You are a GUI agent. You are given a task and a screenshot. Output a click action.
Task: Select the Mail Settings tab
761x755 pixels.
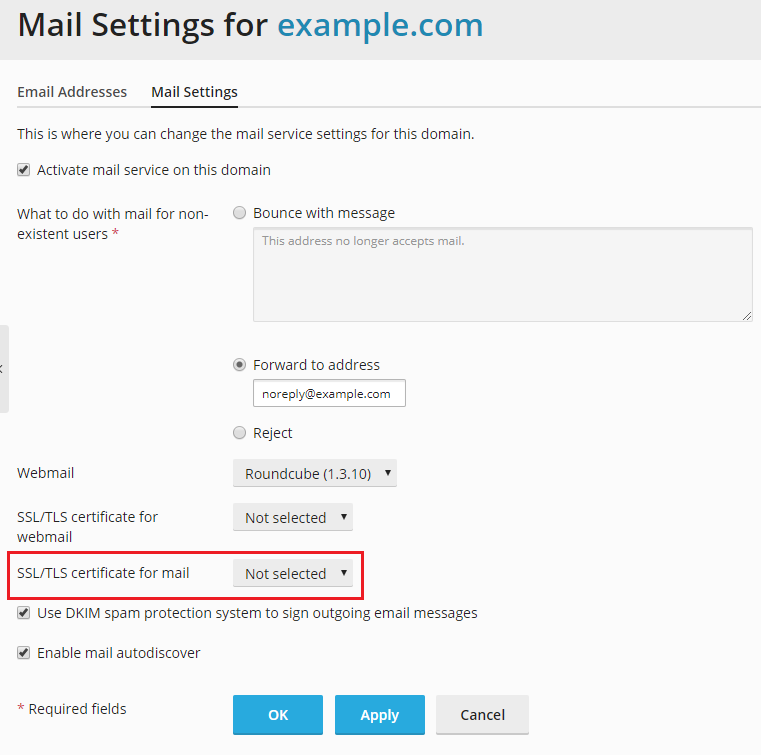click(x=194, y=92)
